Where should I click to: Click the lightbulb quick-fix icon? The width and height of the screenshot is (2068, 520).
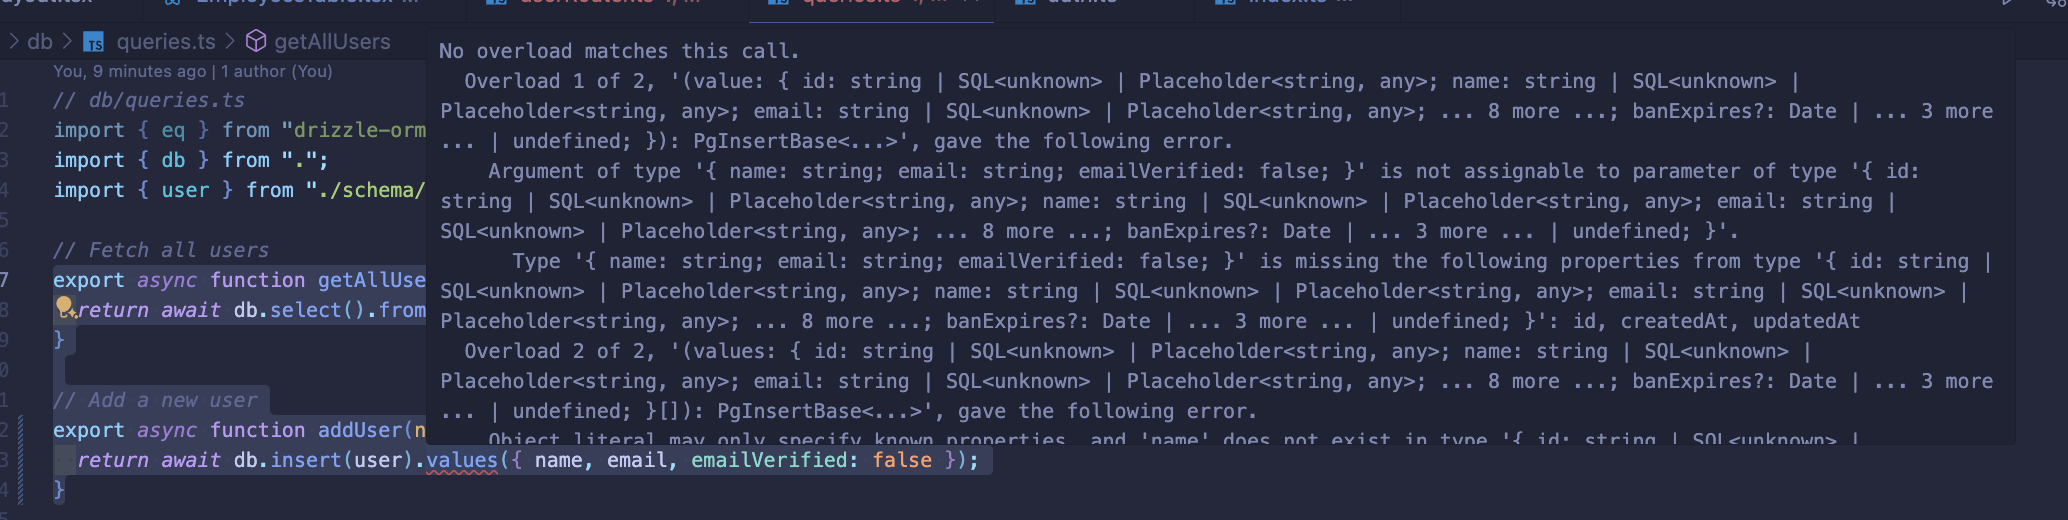pos(64,306)
